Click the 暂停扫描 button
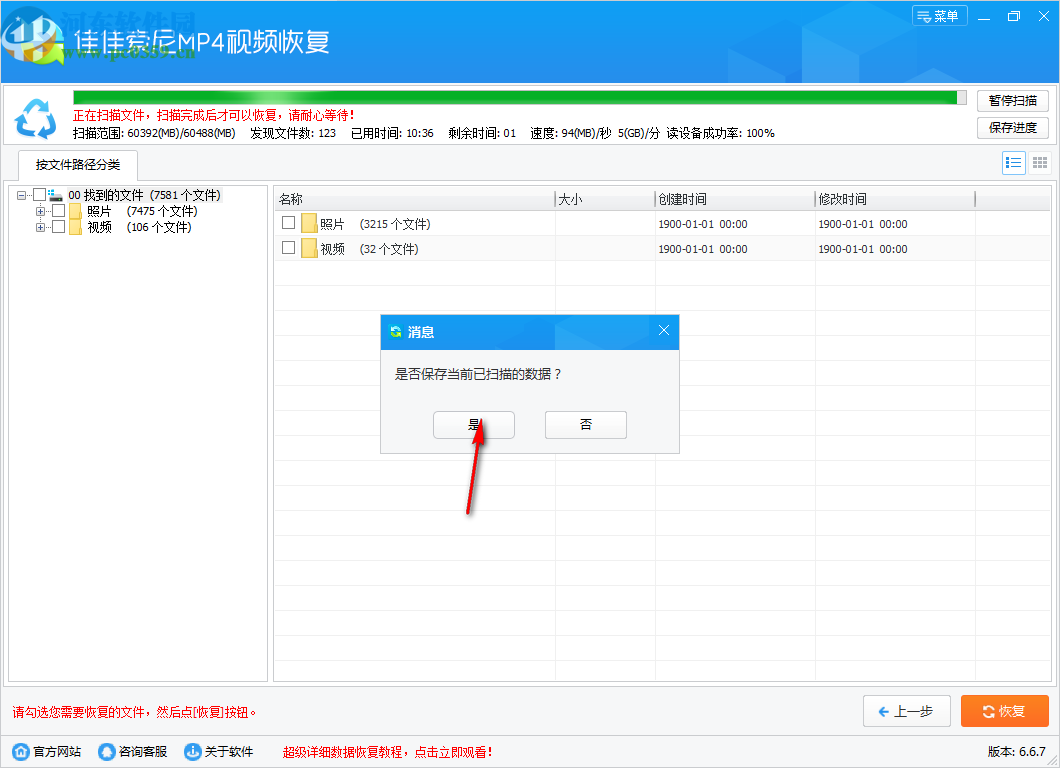The image size is (1060, 768). click(1012, 101)
